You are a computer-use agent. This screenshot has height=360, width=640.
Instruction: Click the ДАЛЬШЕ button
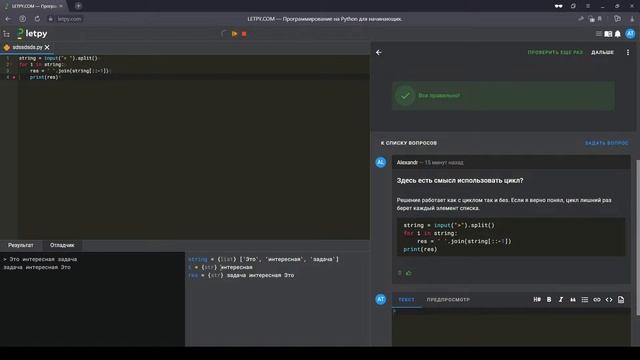click(x=602, y=52)
